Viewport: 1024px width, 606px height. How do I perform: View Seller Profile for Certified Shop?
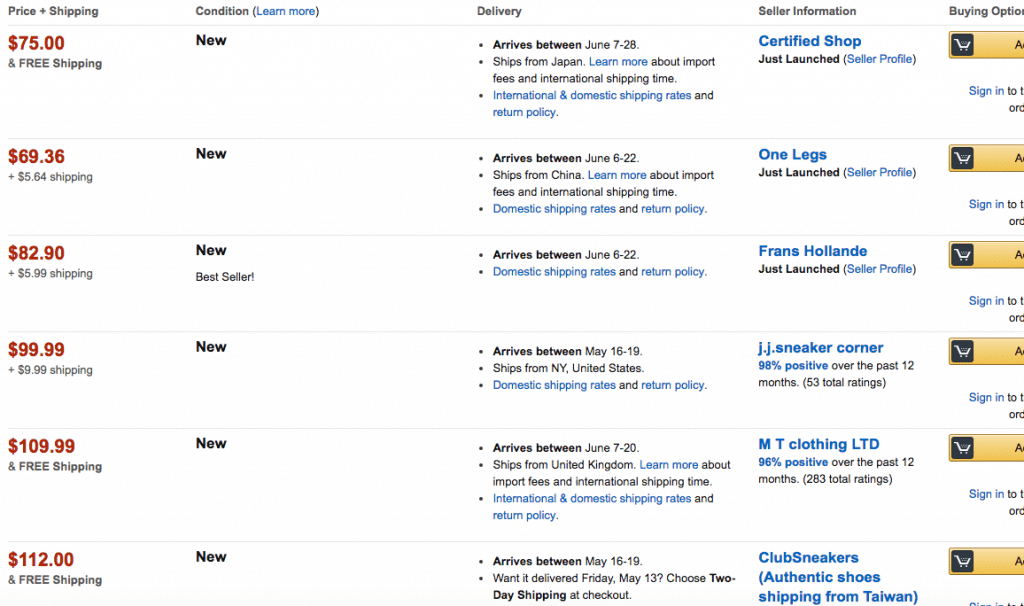click(879, 59)
